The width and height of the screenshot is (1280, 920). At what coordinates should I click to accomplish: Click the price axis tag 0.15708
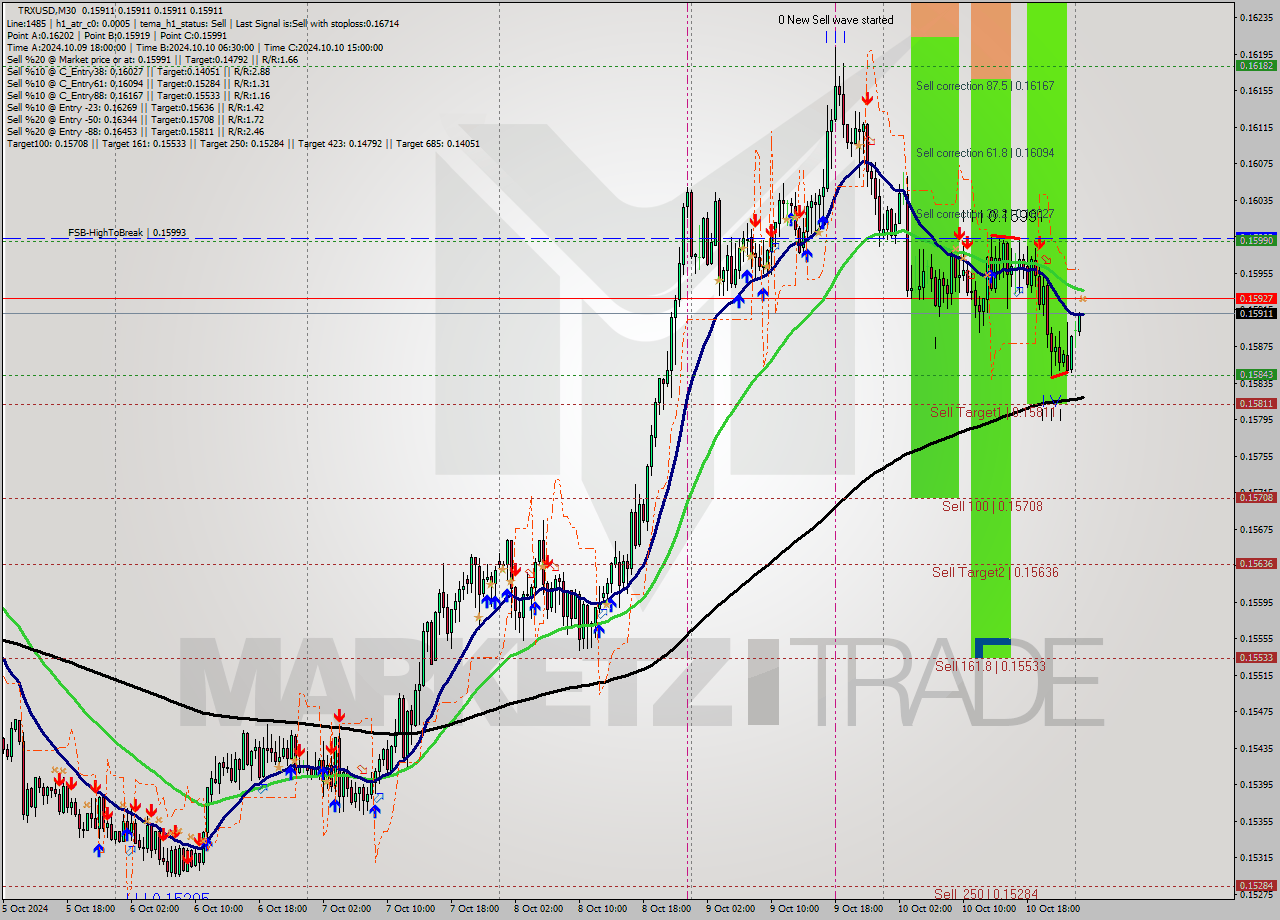coord(1256,497)
